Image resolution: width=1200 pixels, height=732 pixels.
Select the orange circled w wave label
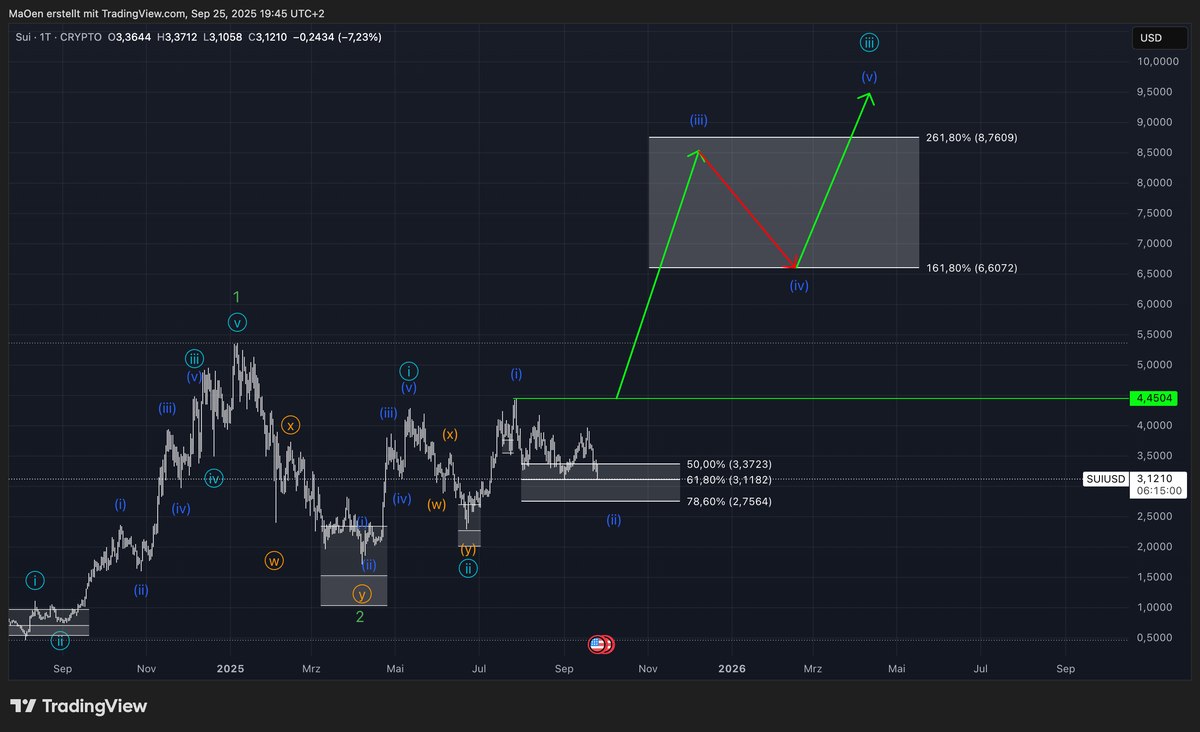274,561
